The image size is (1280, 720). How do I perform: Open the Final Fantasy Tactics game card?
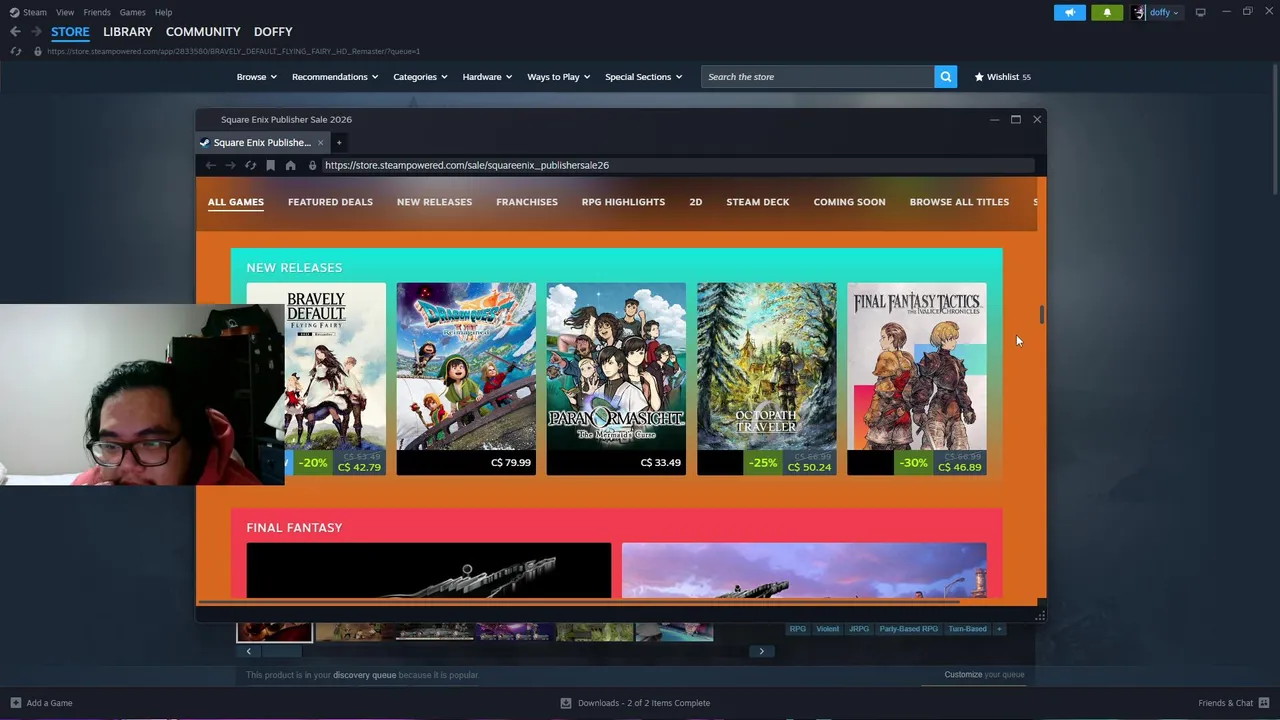pos(916,378)
